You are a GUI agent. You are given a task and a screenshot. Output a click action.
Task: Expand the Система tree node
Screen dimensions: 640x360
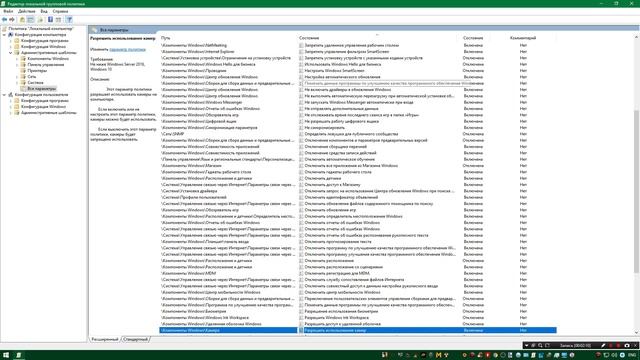(x=17, y=82)
